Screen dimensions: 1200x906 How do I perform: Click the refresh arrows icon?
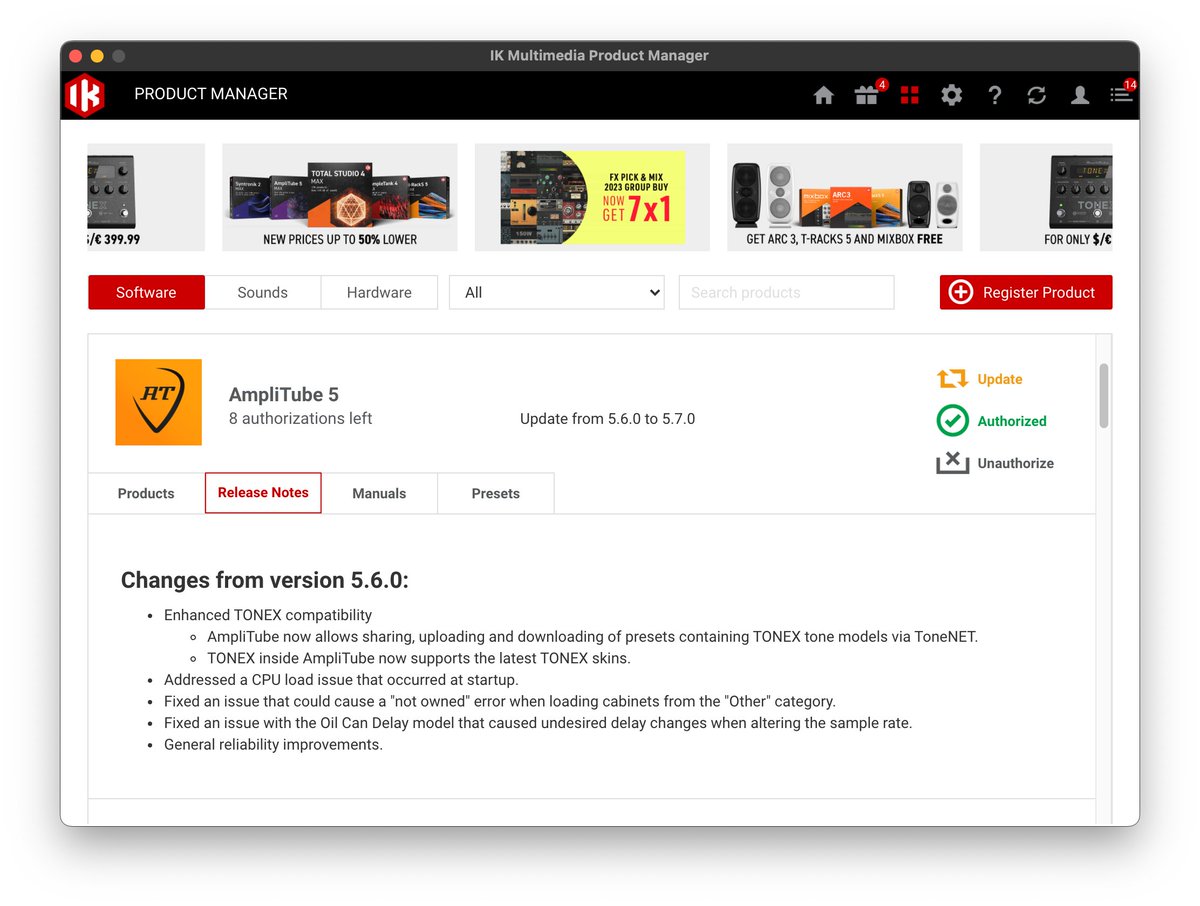tap(1037, 95)
